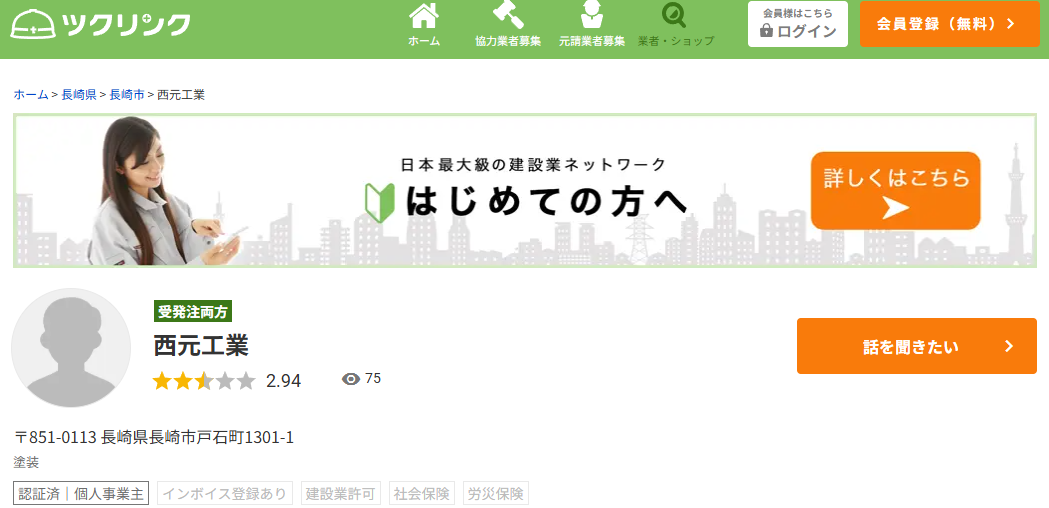The image size is (1049, 508).
Task: Open the 業者・ショップ search icon
Action: 676,16
